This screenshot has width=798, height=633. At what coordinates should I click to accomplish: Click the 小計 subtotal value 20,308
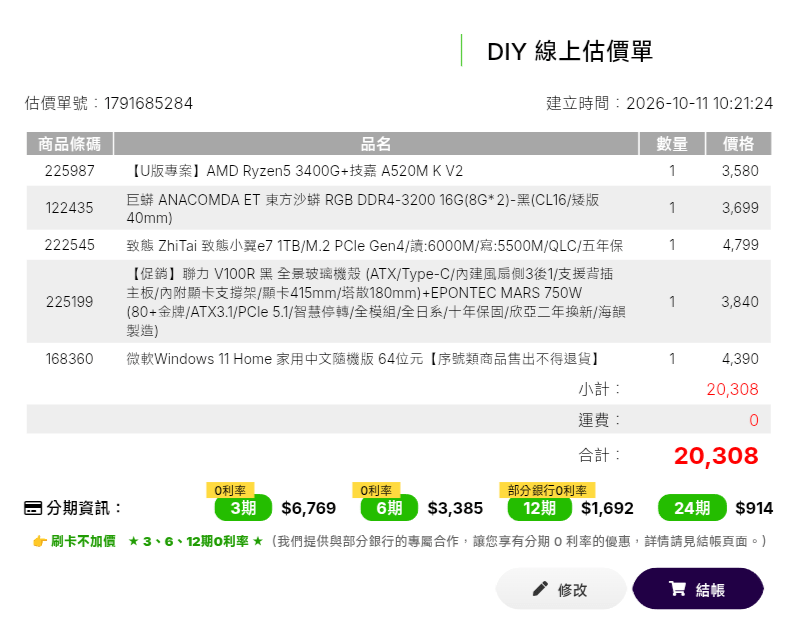pos(732,390)
